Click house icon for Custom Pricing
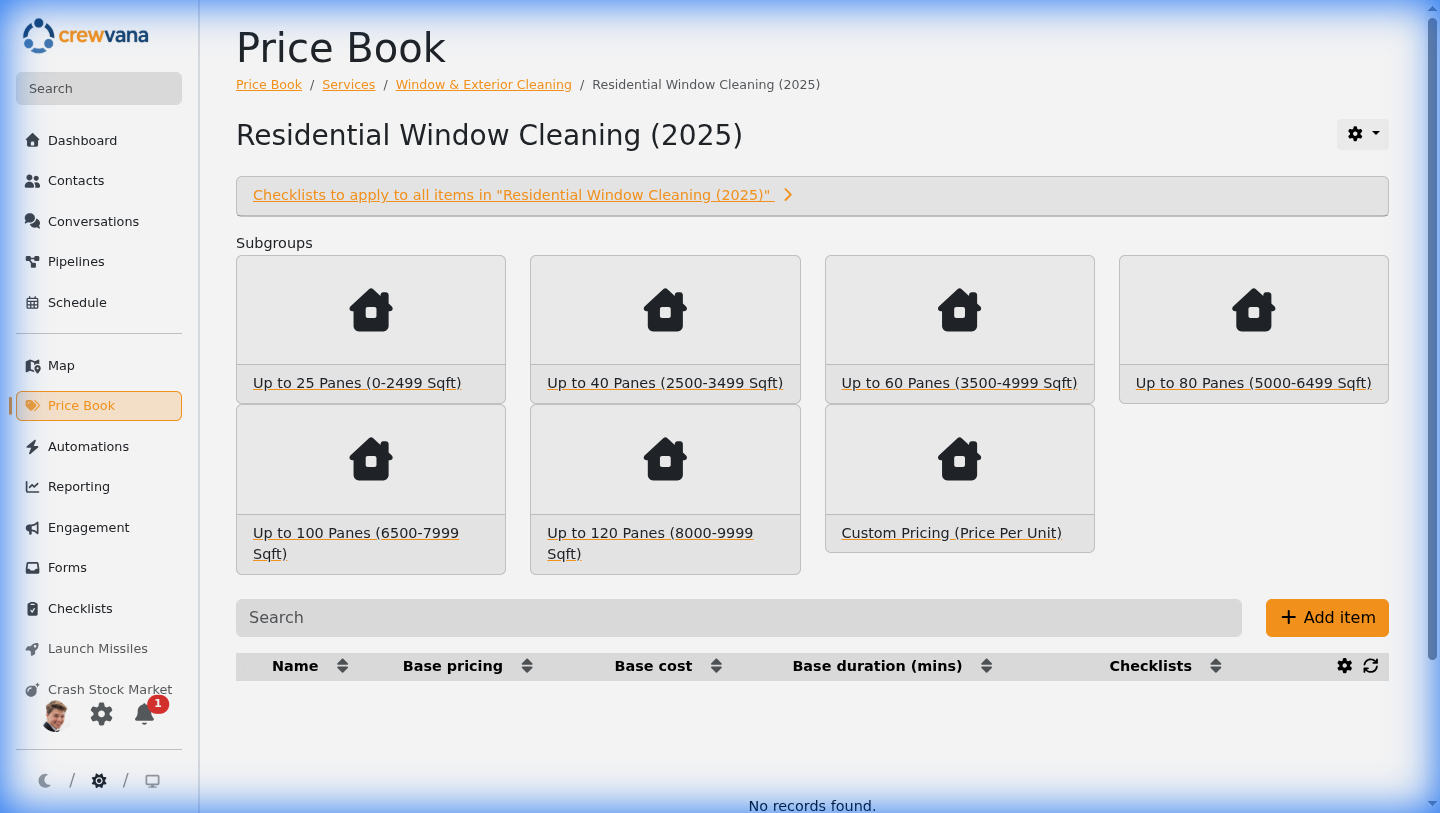 [x=959, y=460]
